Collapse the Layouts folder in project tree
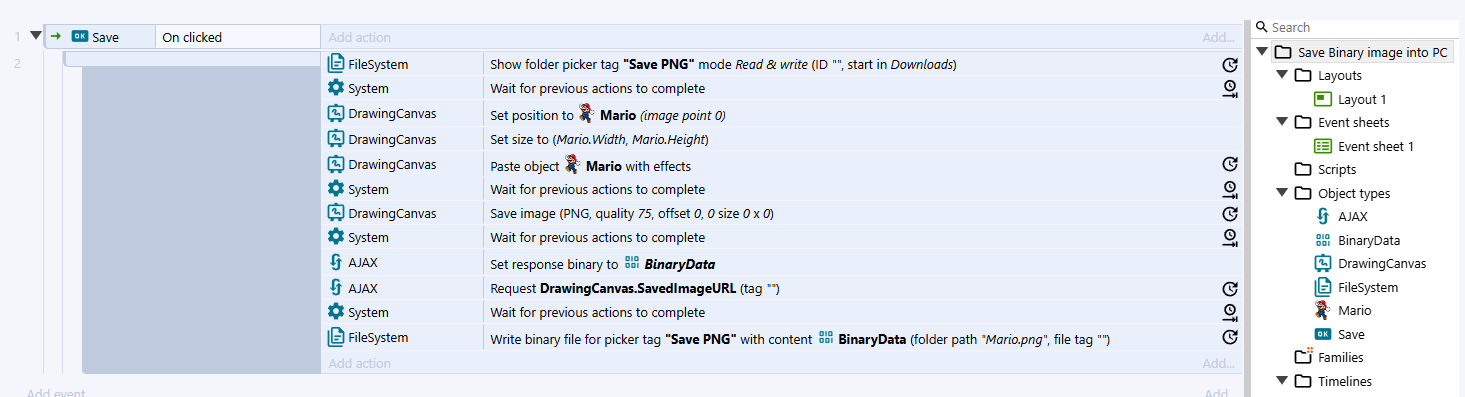The width and height of the screenshot is (1465, 397). point(1282,75)
